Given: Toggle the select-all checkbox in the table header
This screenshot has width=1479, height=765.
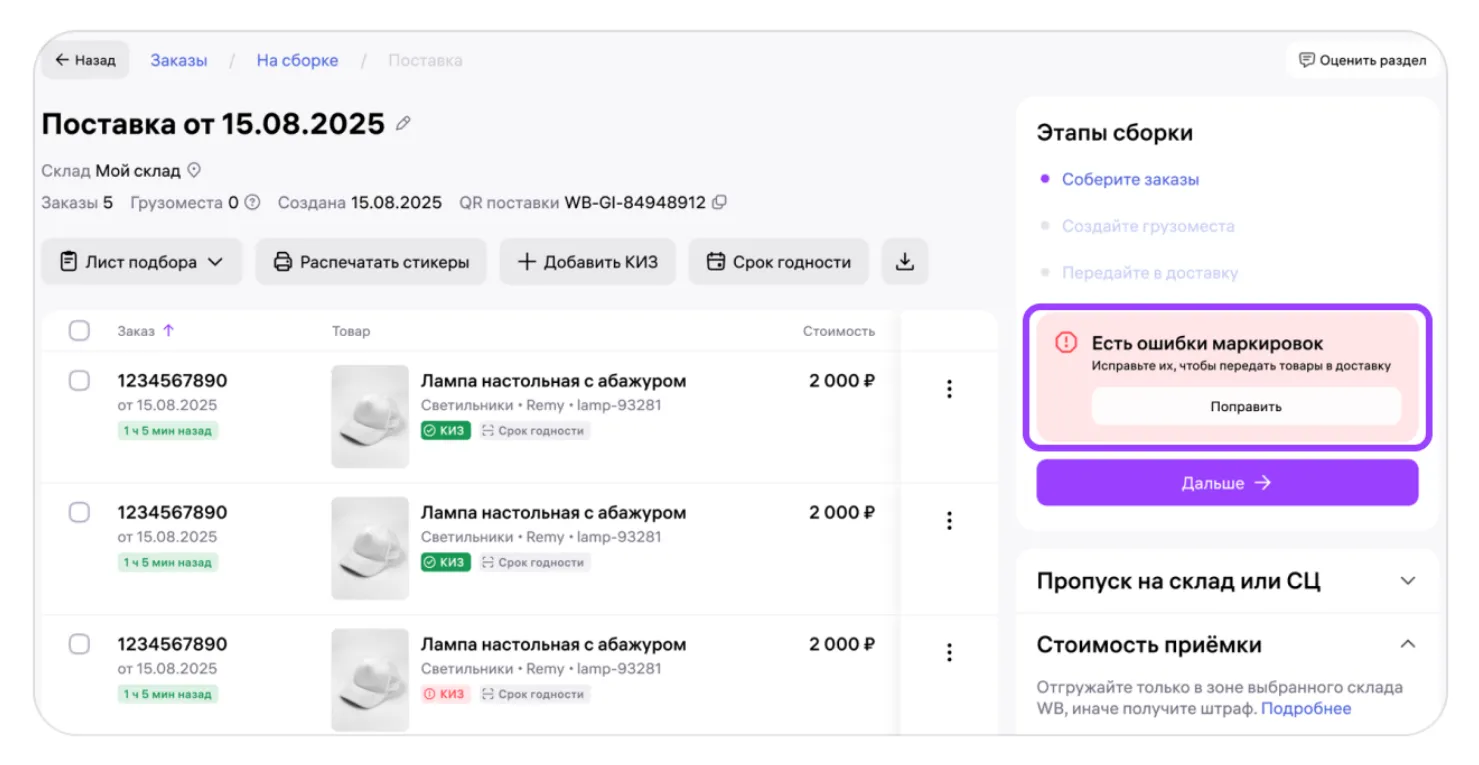Looking at the screenshot, I should tap(79, 331).
